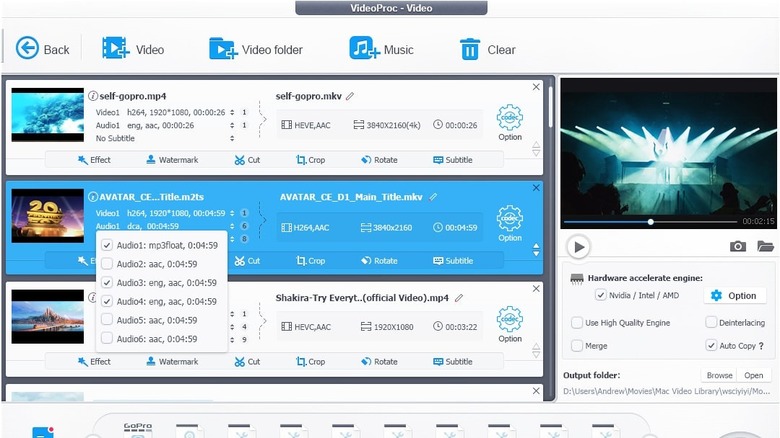Screen dimensions: 780x438
Task: Click the preview playback progress slider
Action: click(651, 222)
